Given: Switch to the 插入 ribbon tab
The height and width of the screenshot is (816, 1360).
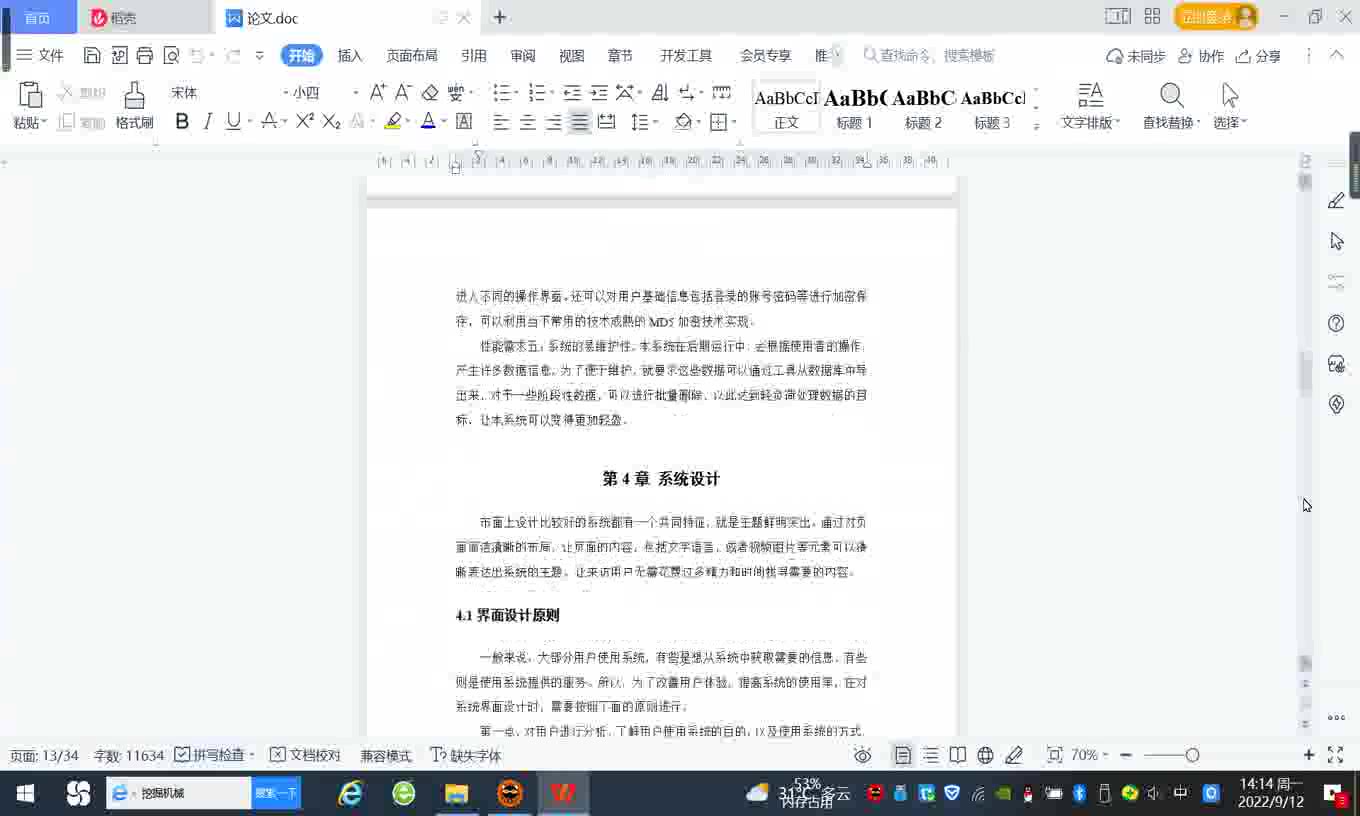Looking at the screenshot, I should [x=350, y=56].
